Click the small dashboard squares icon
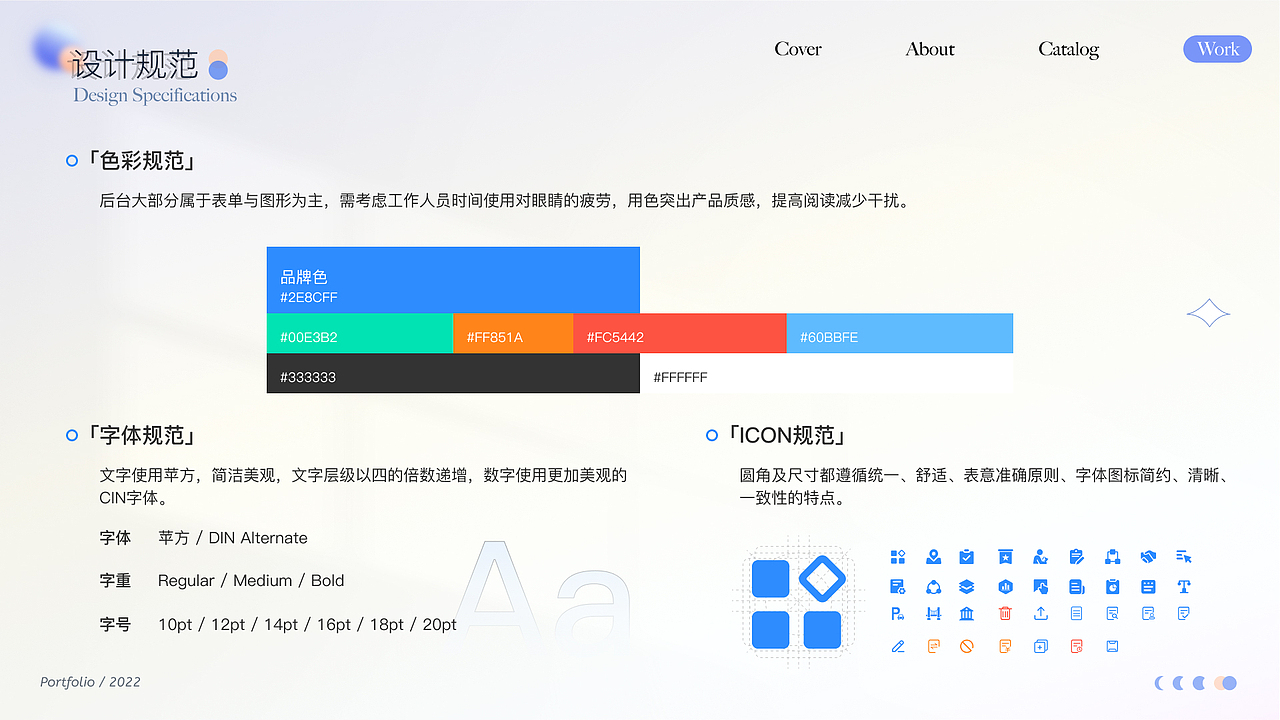 [898, 557]
